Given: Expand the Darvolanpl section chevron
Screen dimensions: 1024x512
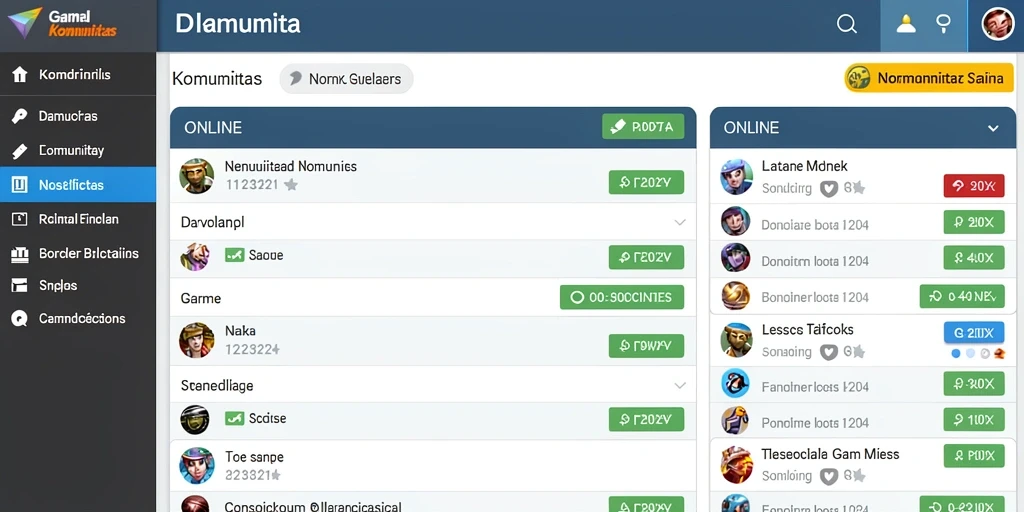Looking at the screenshot, I should [680, 222].
